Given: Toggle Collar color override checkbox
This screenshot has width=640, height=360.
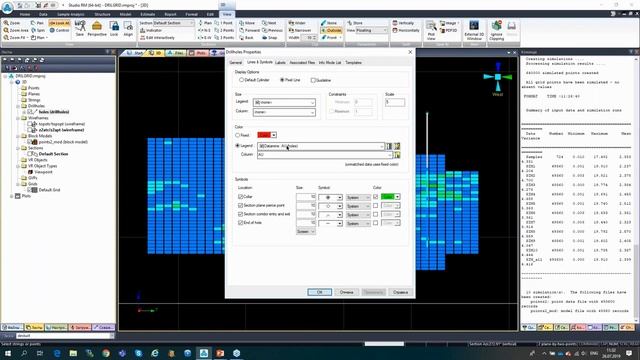Looking at the screenshot, I should 376,197.
